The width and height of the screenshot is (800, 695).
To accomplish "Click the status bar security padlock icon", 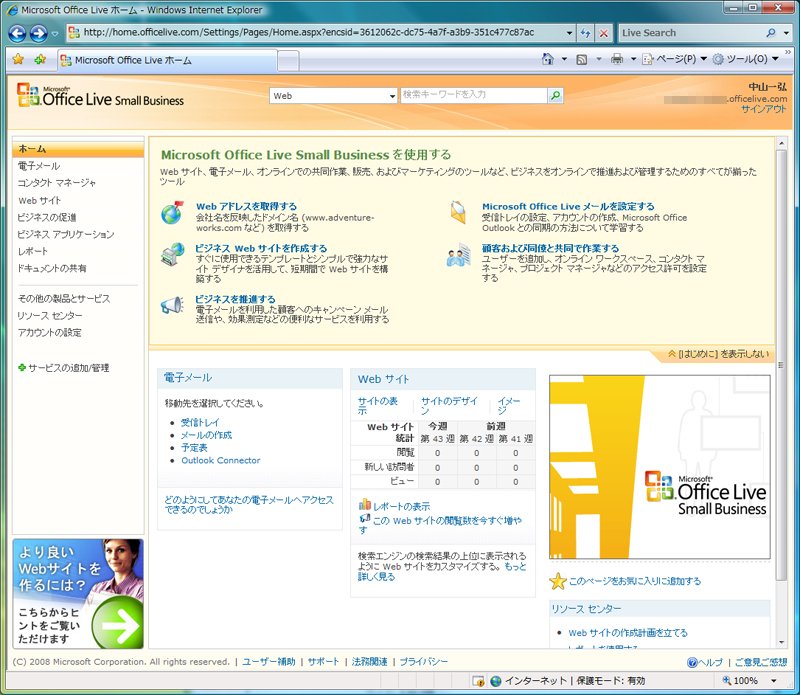I will point(478,681).
